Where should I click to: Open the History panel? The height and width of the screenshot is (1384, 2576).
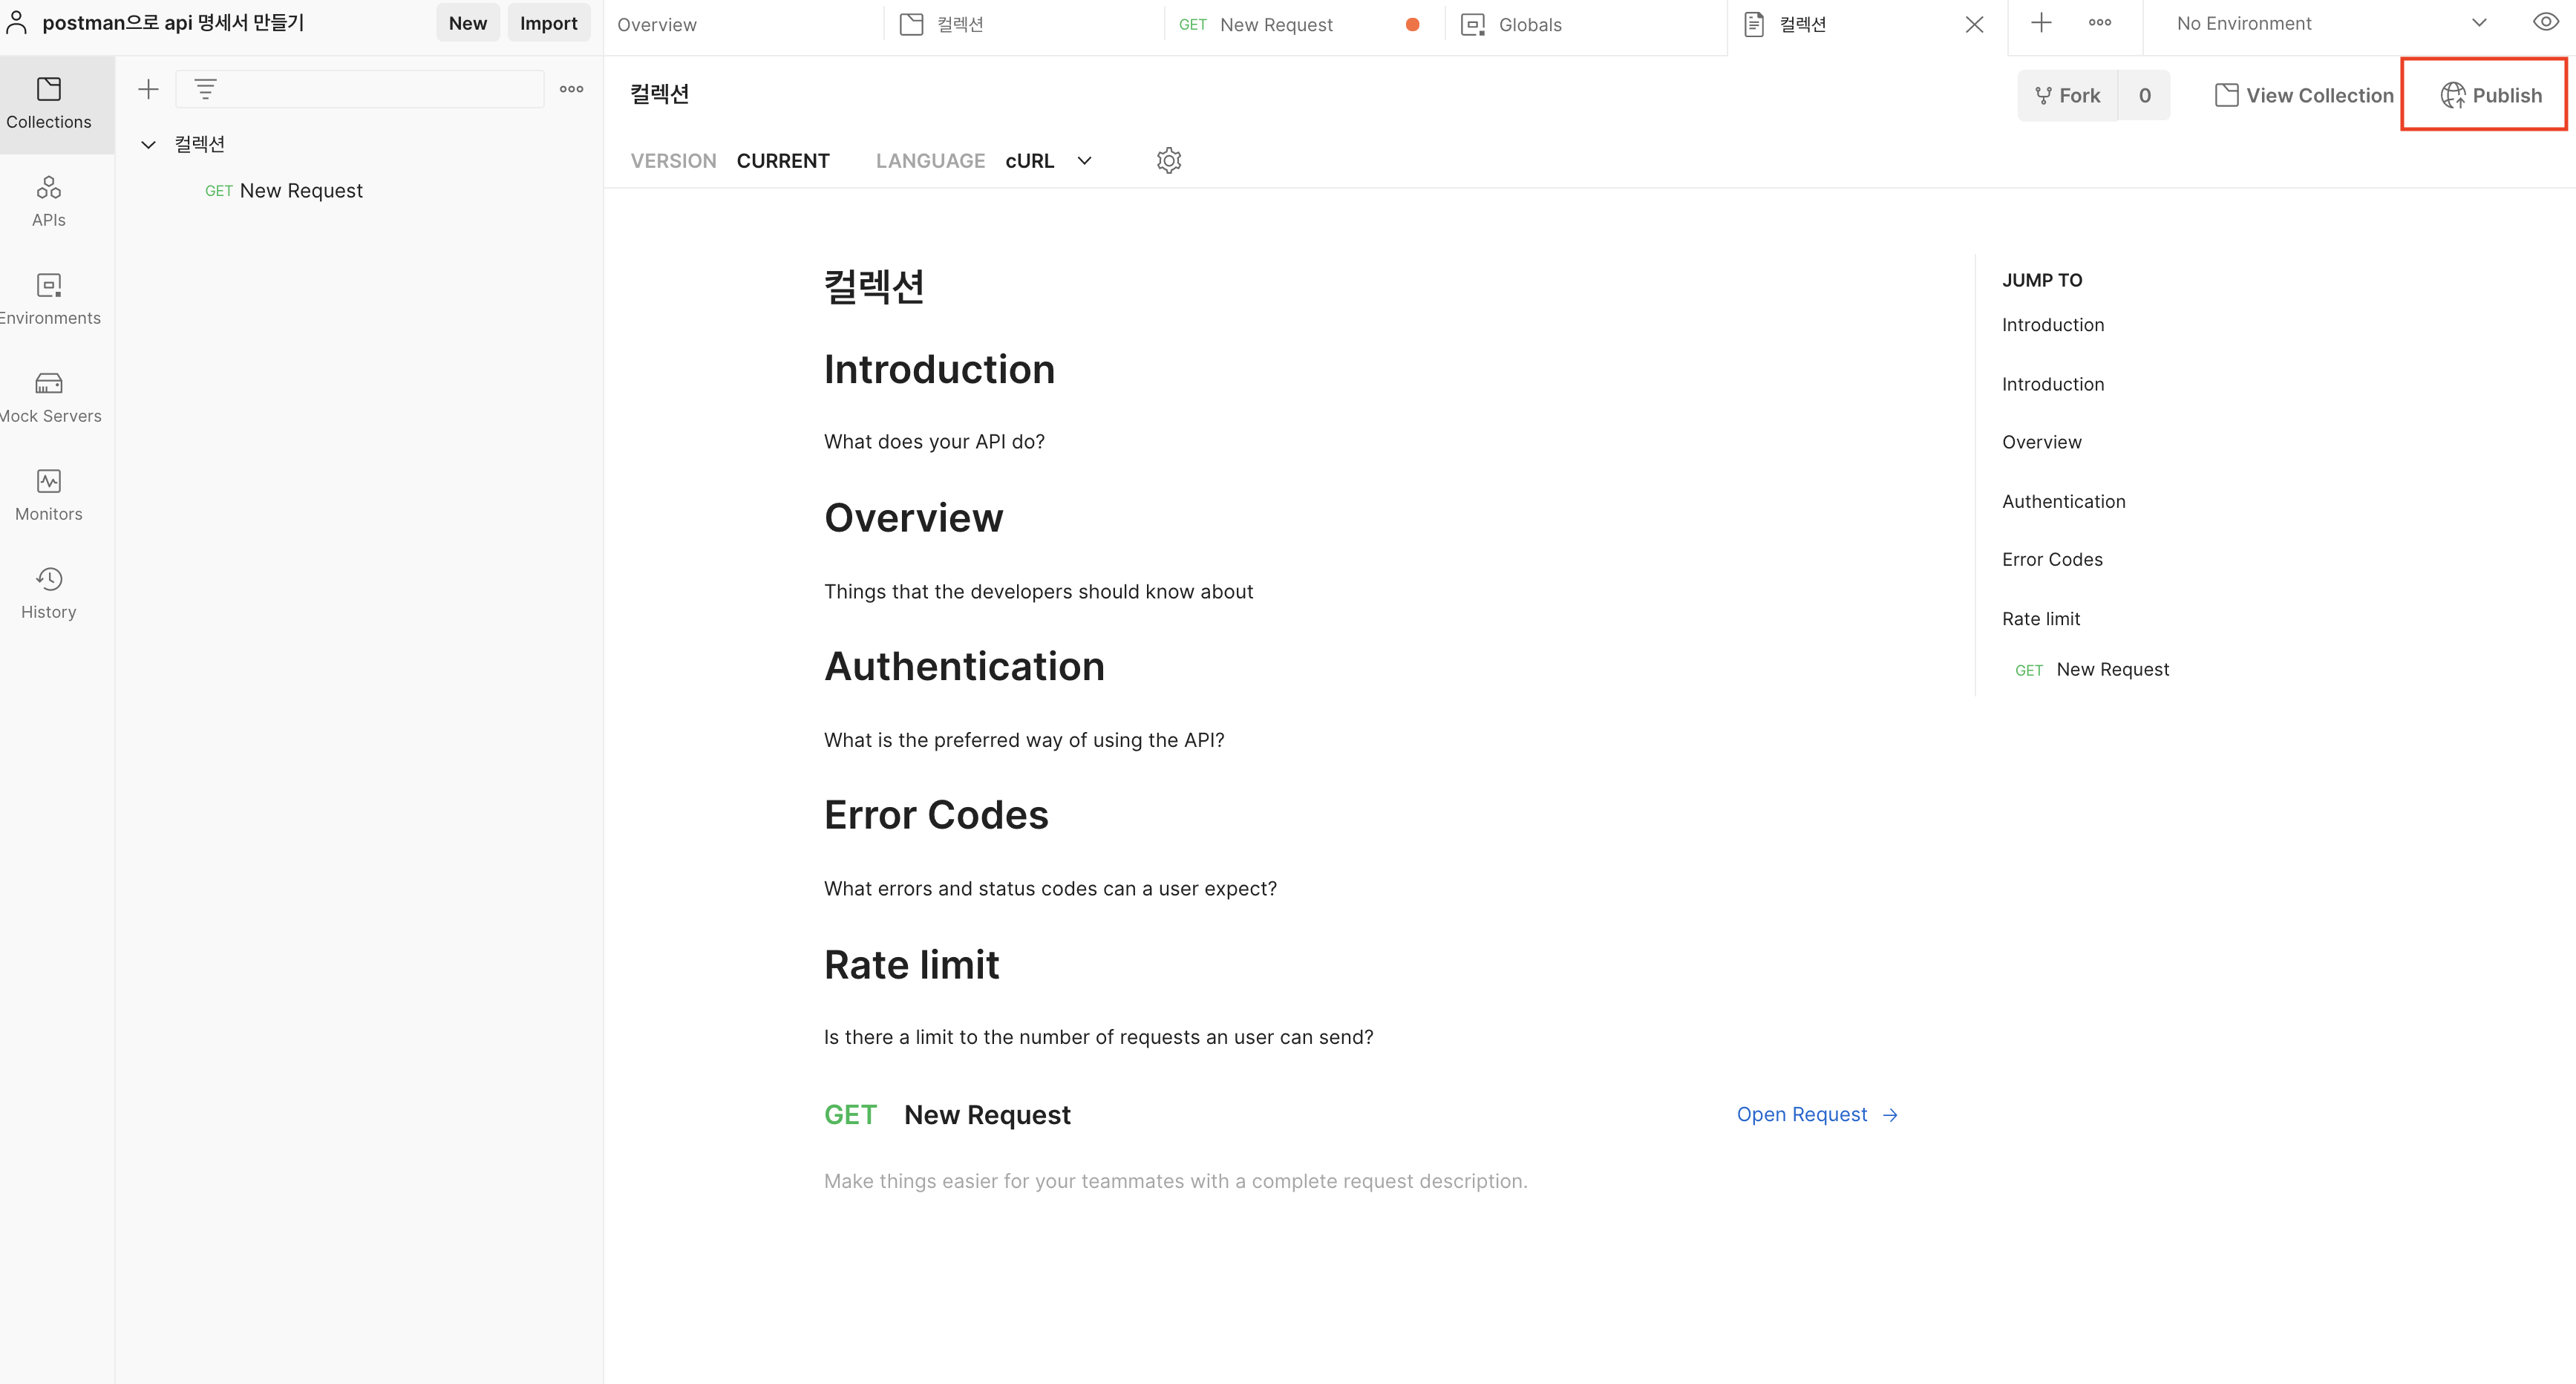(48, 591)
